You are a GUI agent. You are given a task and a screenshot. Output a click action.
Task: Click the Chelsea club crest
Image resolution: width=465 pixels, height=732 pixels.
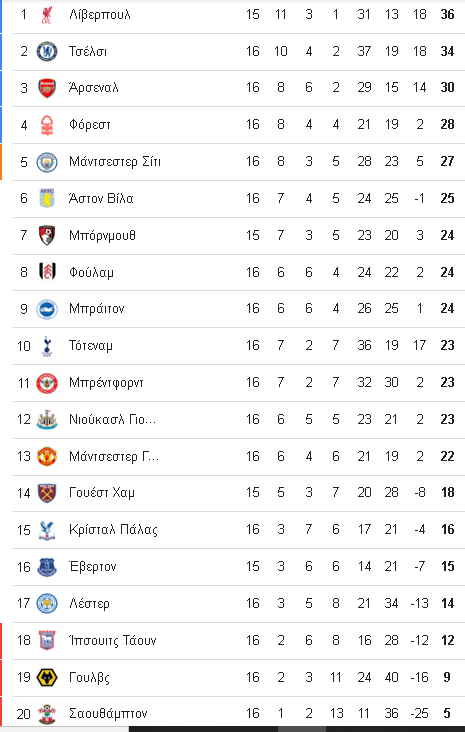[x=47, y=51]
